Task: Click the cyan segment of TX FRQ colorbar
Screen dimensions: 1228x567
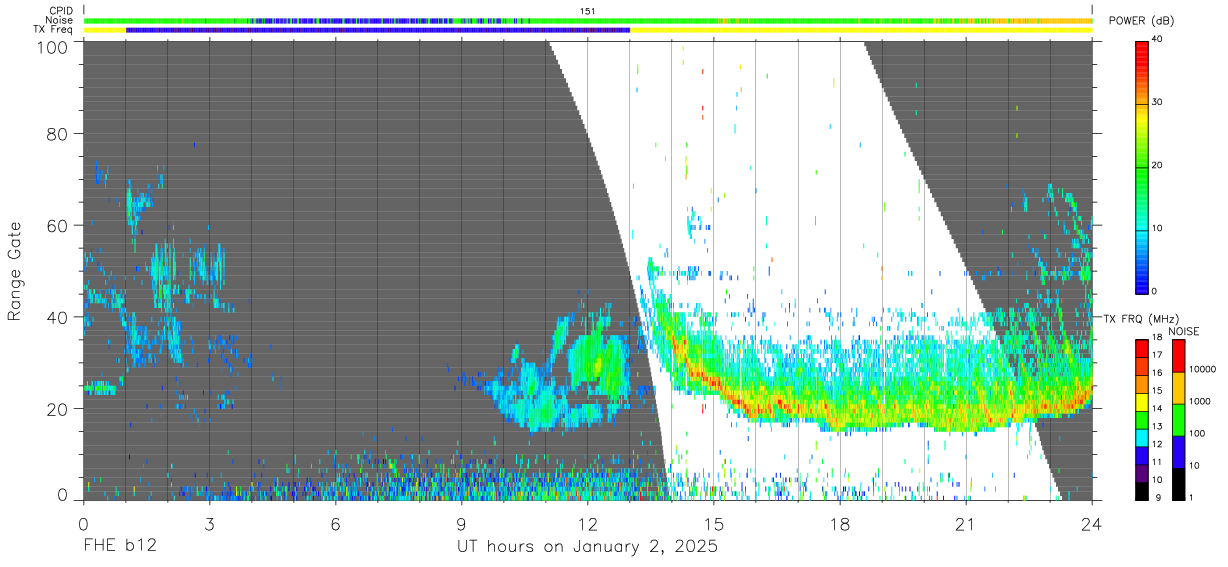Action: tap(1141, 436)
